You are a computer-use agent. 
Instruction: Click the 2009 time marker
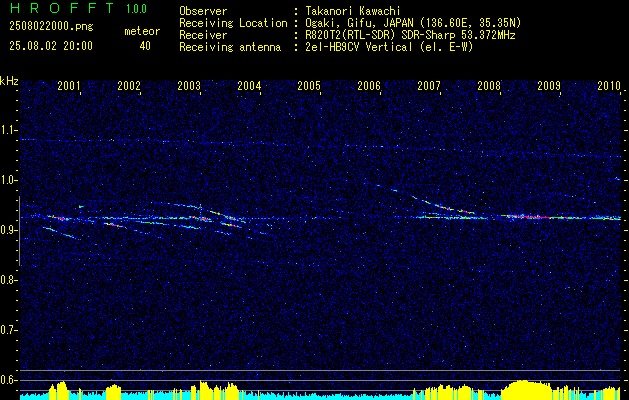[x=549, y=85]
